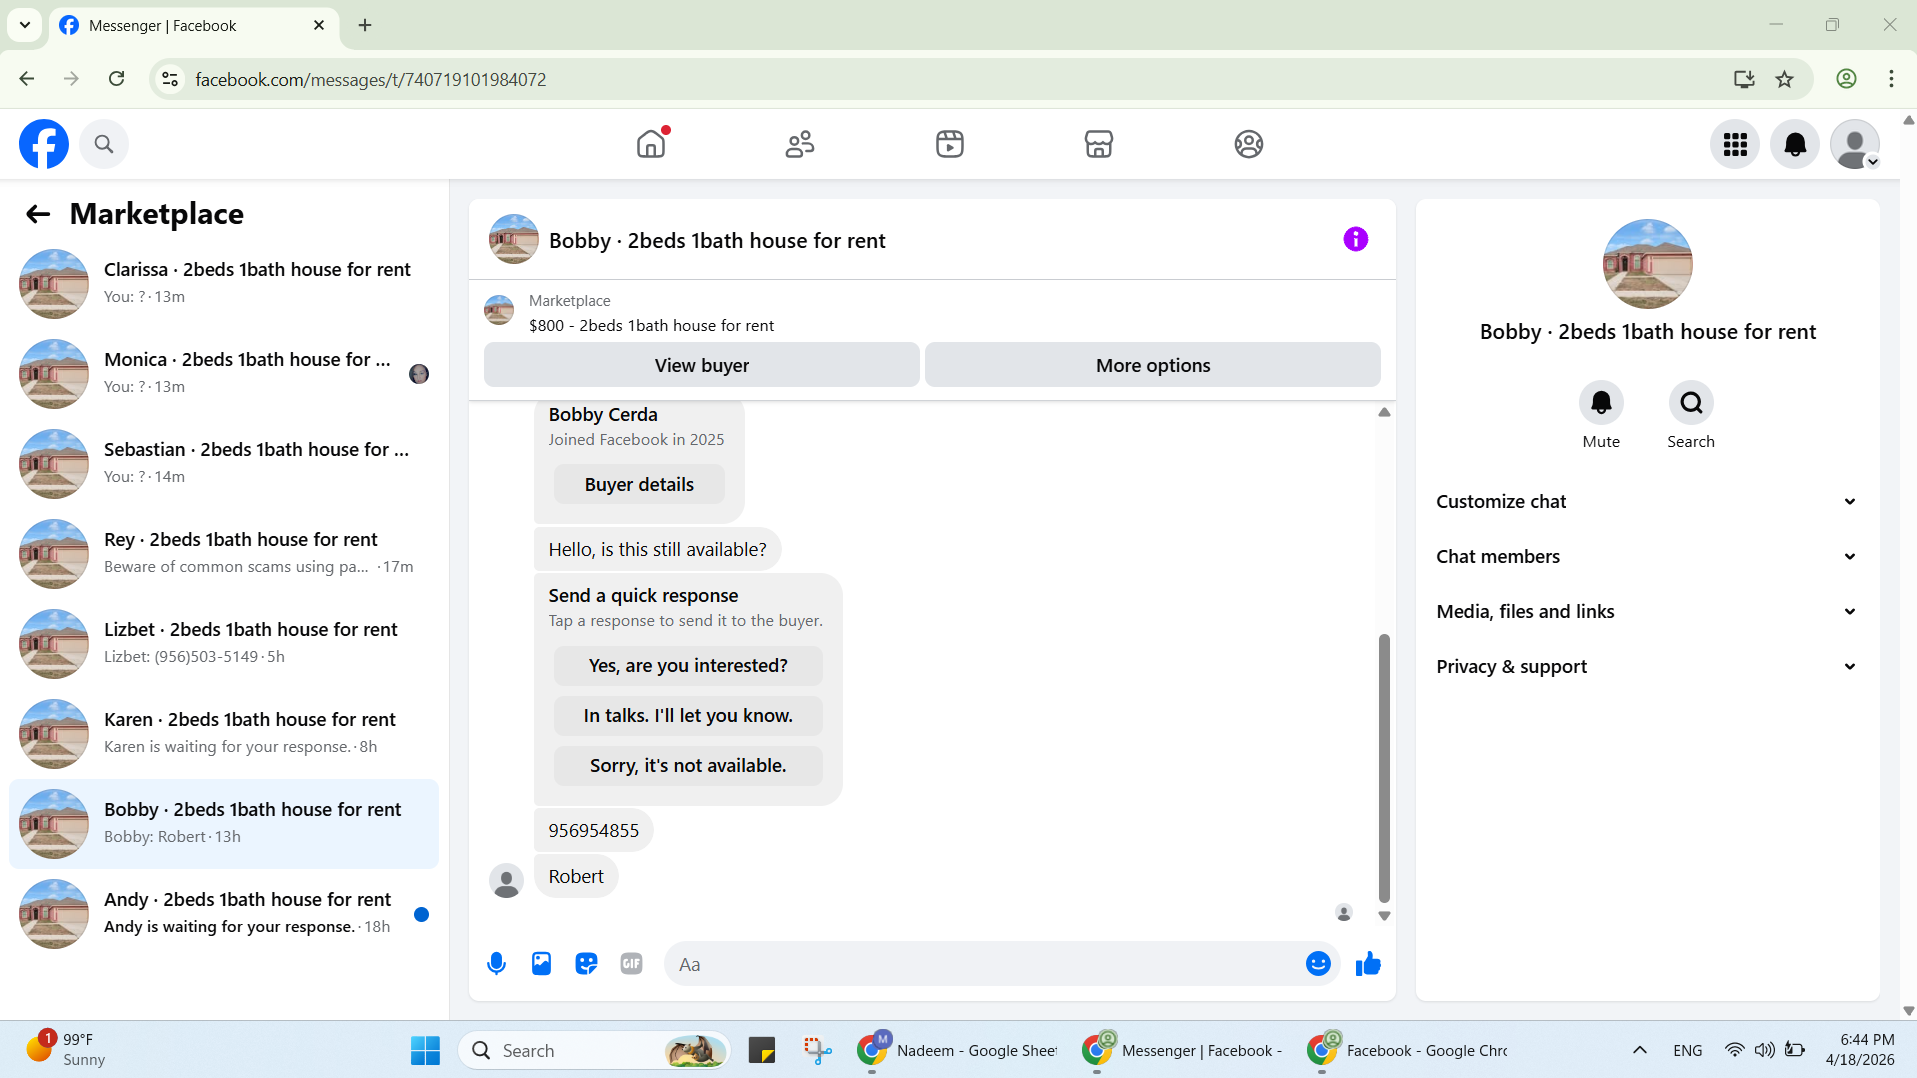Open the Groups navigation icon
Viewport: 1917px width, 1078px height.
click(1249, 144)
